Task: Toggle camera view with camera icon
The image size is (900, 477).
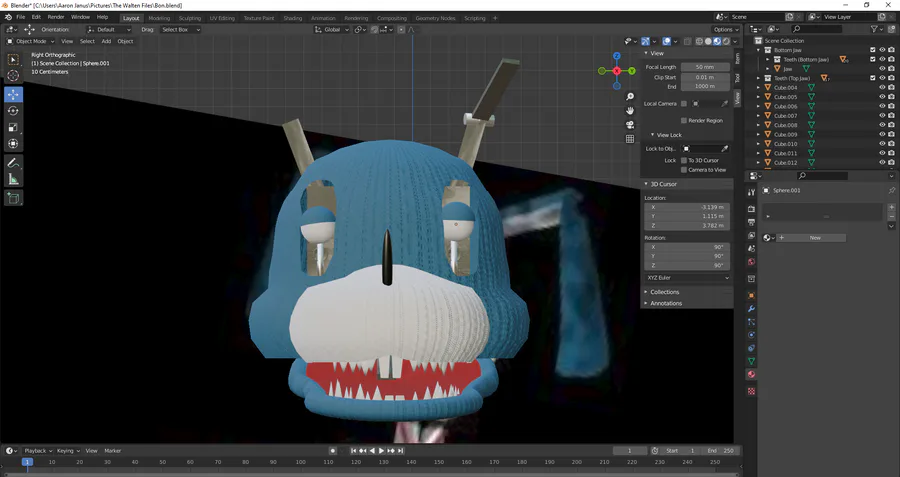Action: point(630,125)
